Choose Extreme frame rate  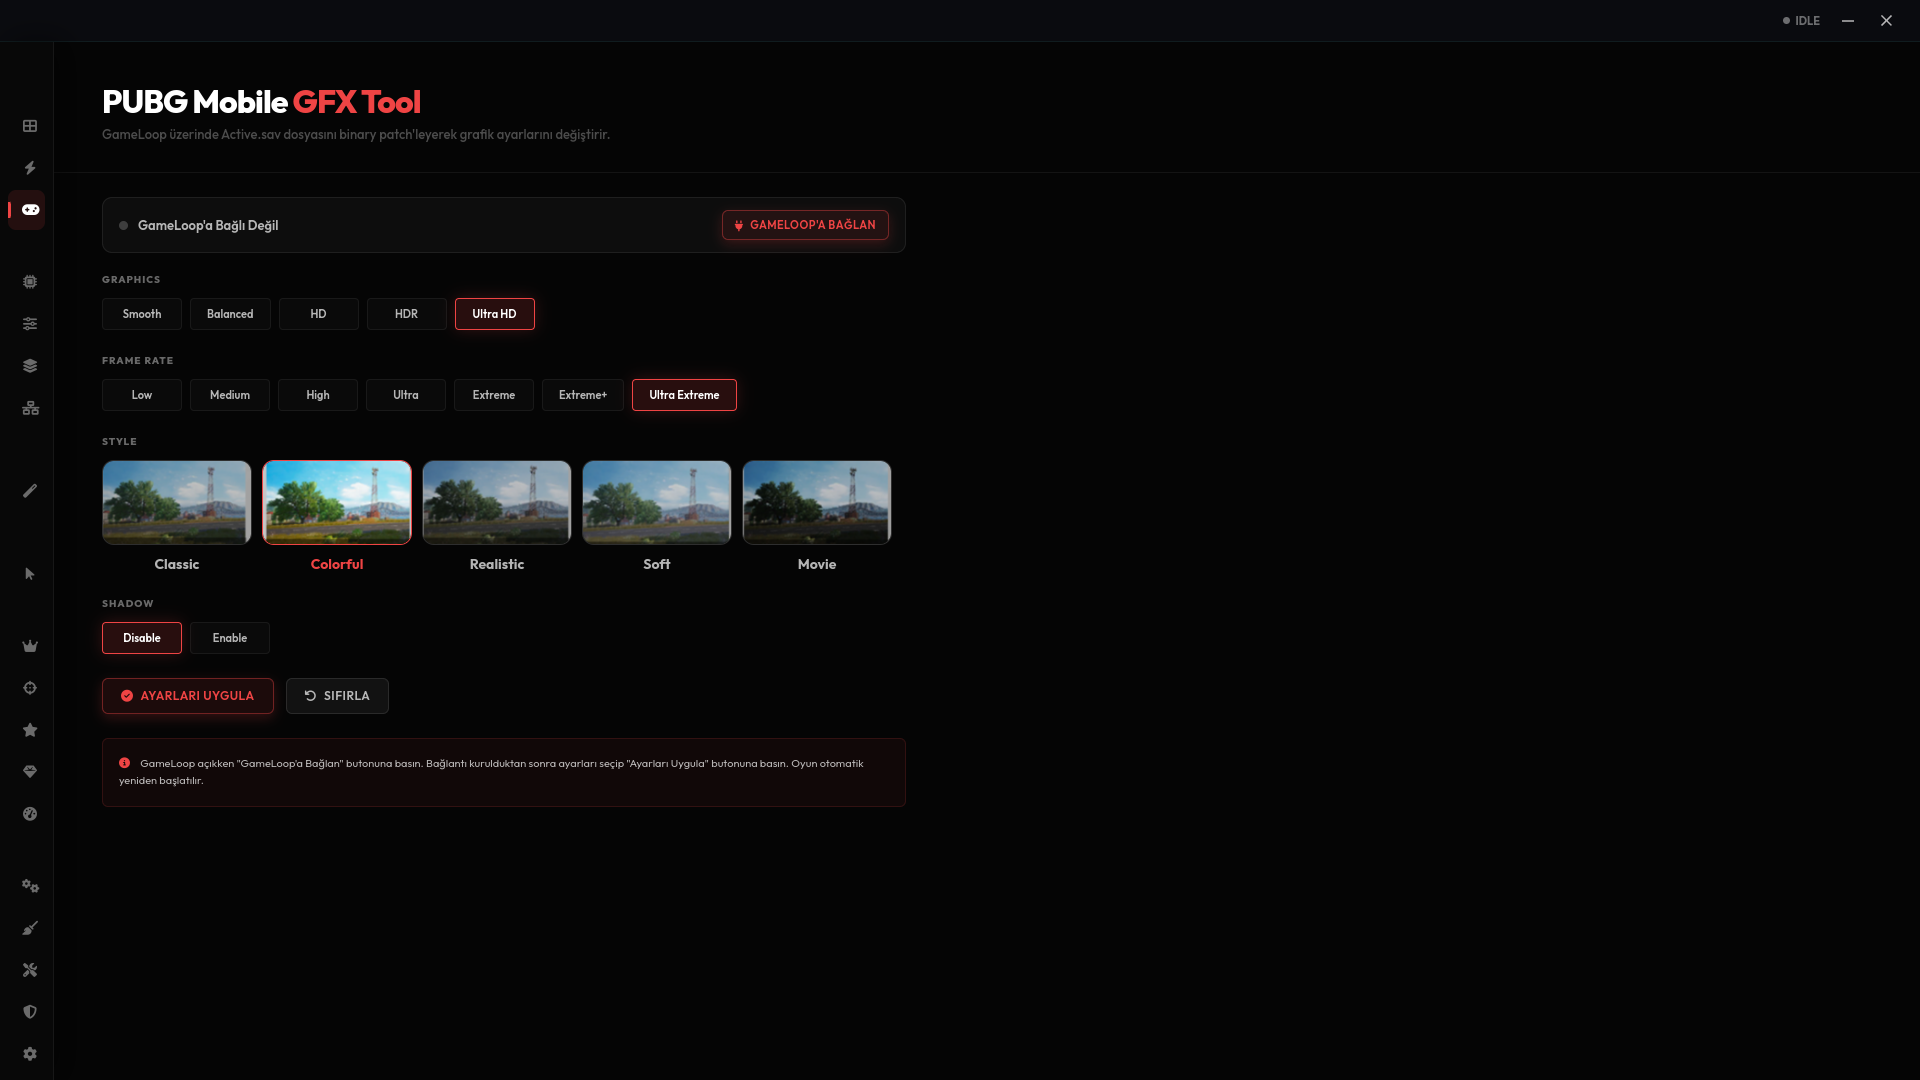494,395
